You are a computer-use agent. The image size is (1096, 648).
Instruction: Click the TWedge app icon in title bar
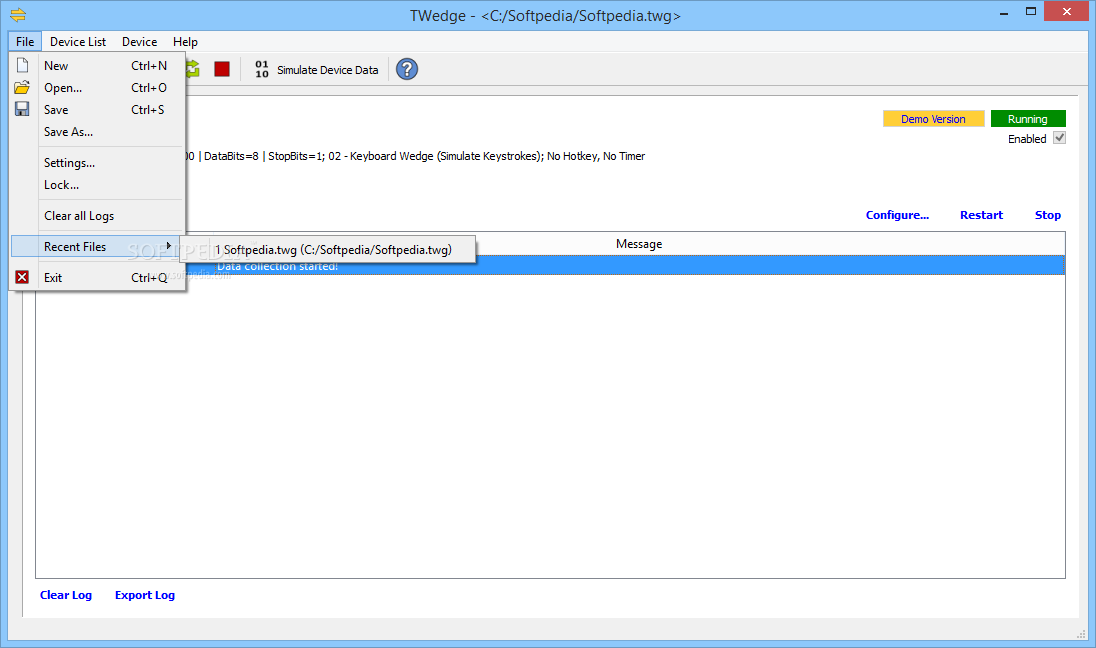[18, 15]
